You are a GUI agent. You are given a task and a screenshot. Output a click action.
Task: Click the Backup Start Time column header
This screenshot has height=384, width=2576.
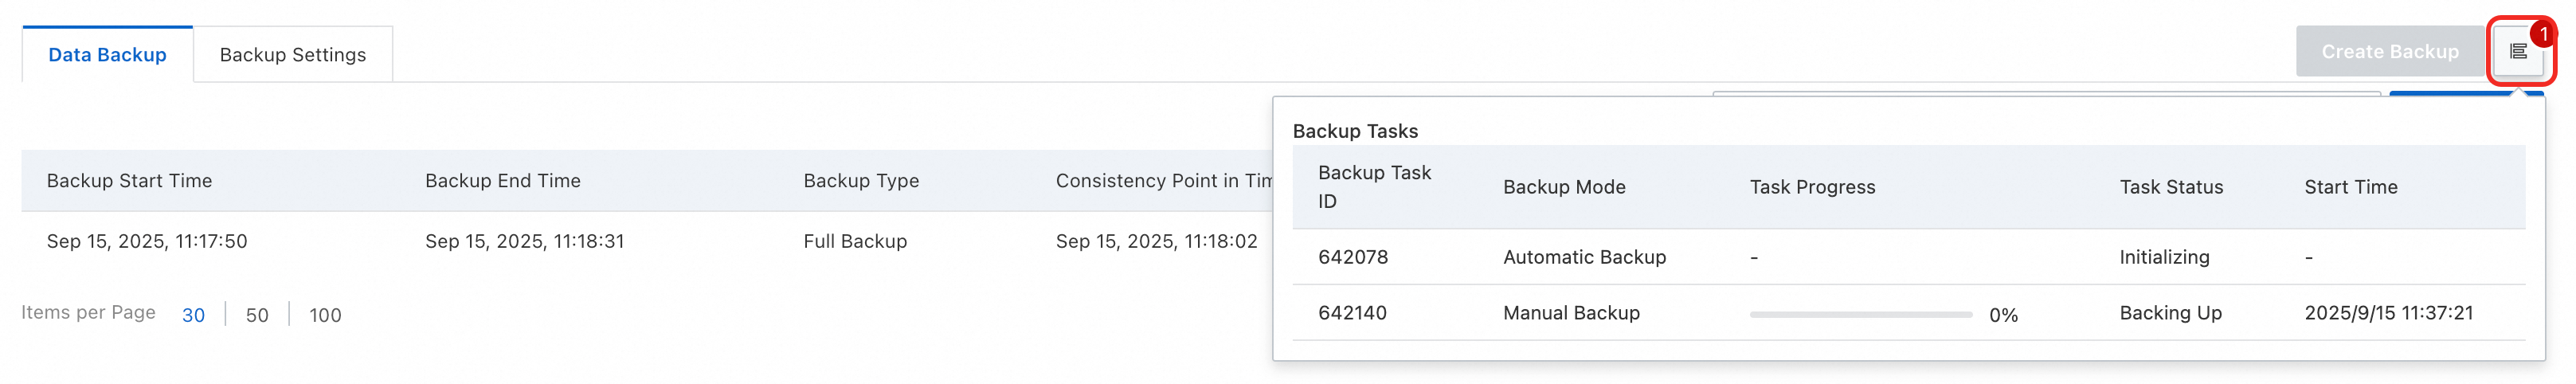(129, 181)
